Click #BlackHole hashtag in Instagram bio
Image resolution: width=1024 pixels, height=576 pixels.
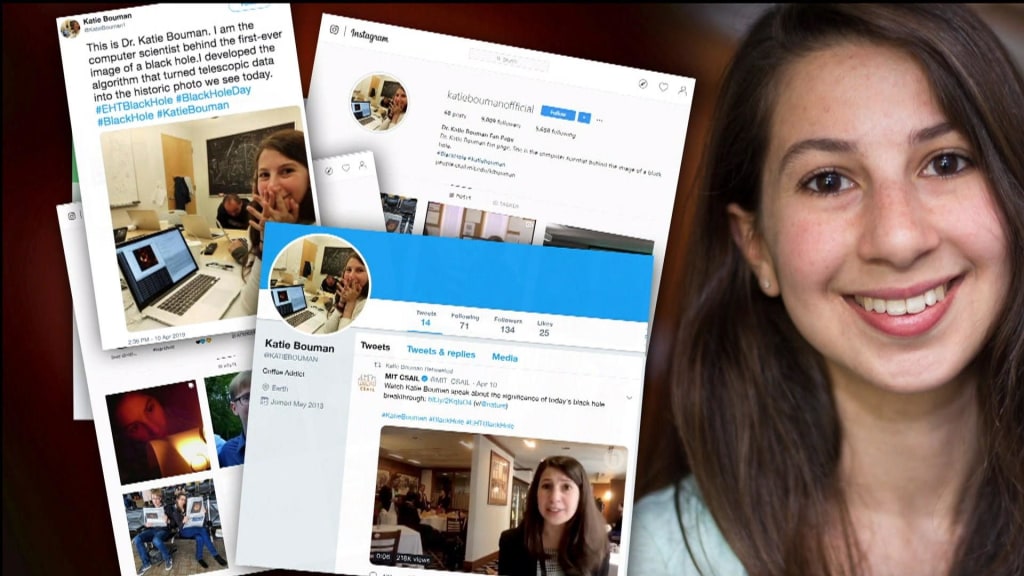coord(451,154)
